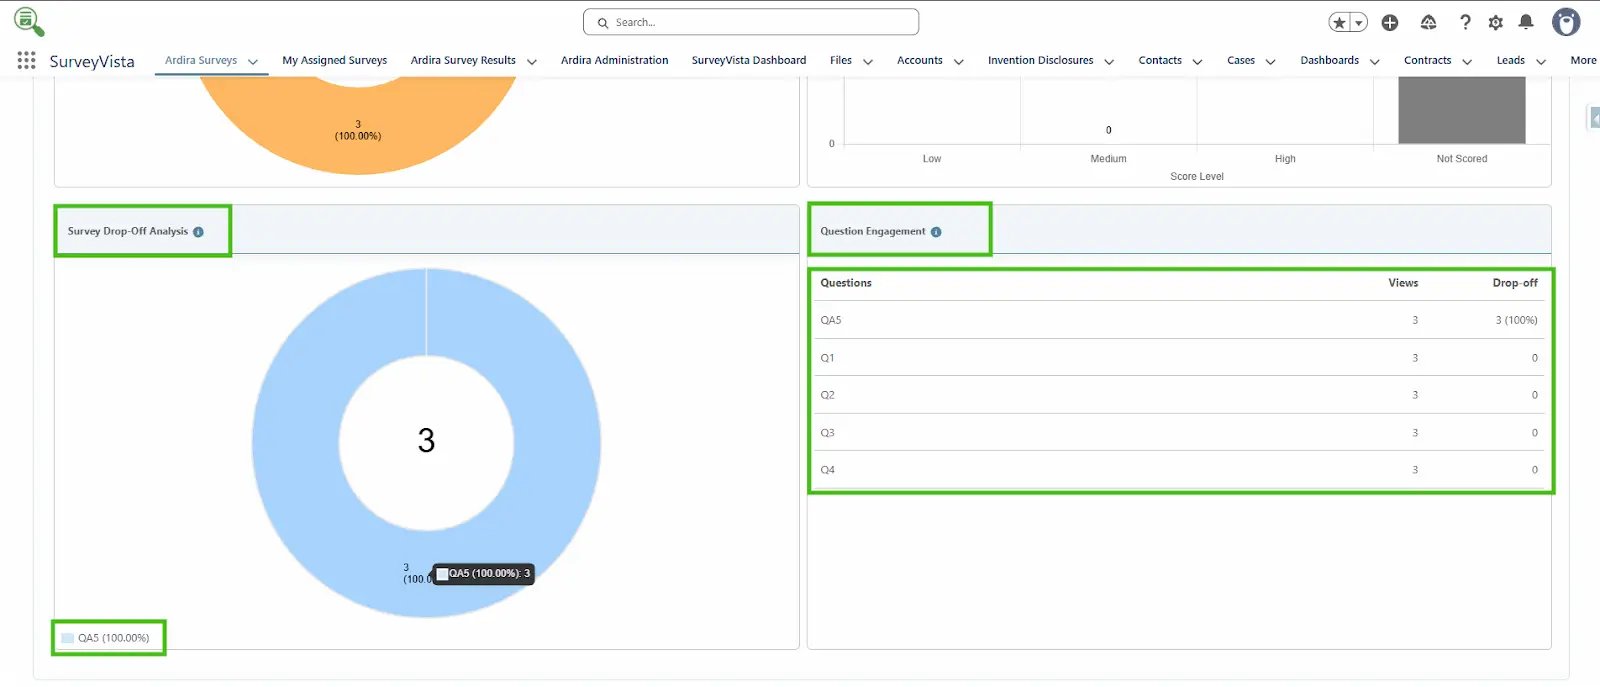Click the QA5 legend color swatch
This screenshot has height=687, width=1600.
click(67, 638)
